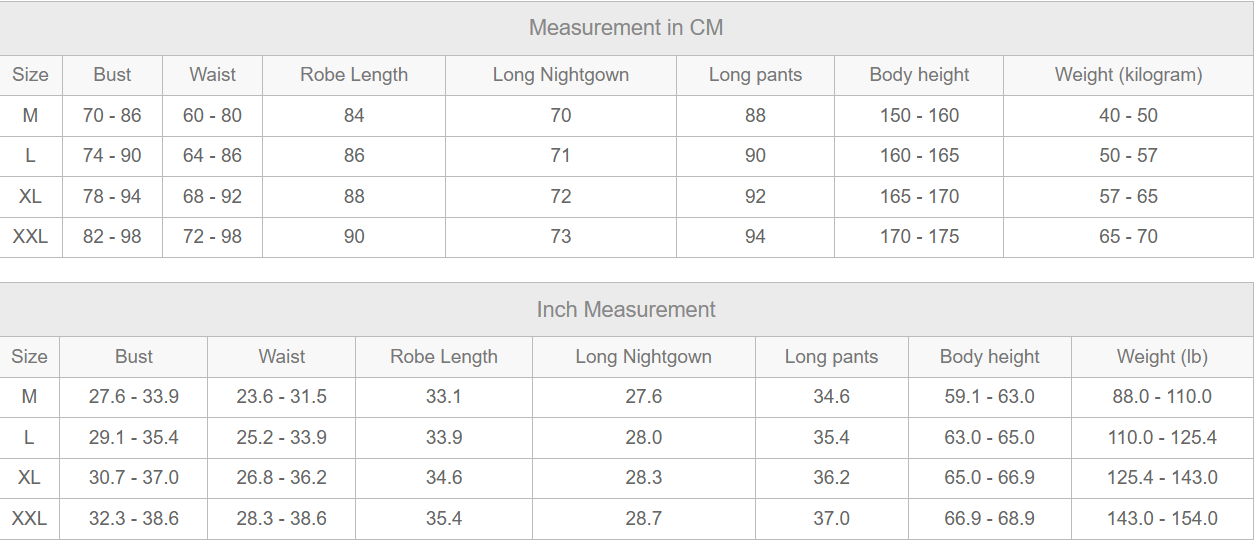Select nightgown length value "28.3"
The height and width of the screenshot is (540, 1258).
tap(643, 478)
